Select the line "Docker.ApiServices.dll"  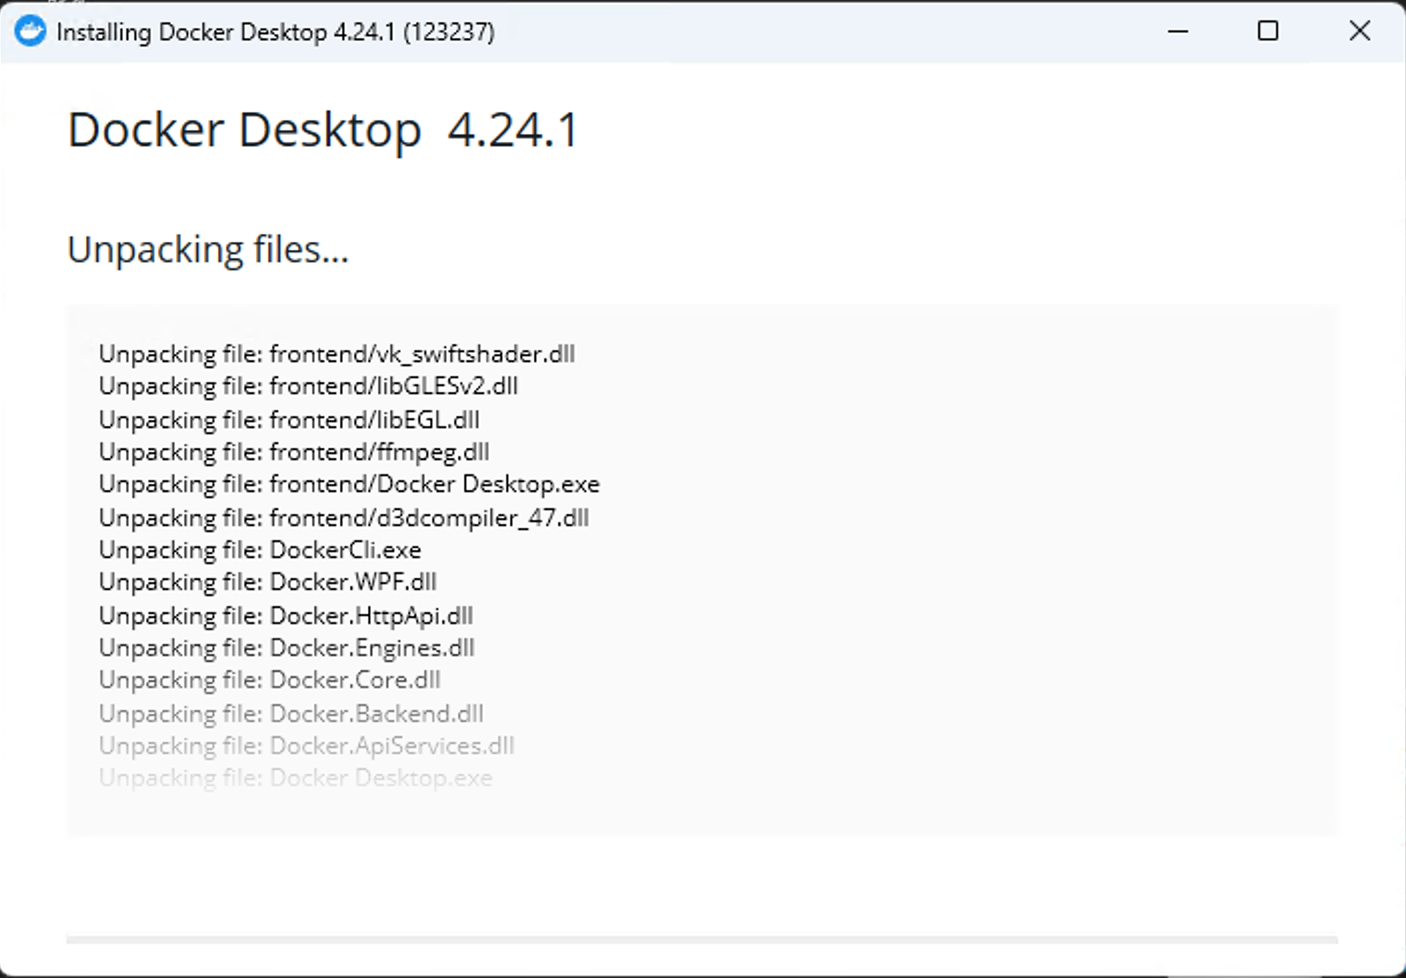(x=307, y=746)
